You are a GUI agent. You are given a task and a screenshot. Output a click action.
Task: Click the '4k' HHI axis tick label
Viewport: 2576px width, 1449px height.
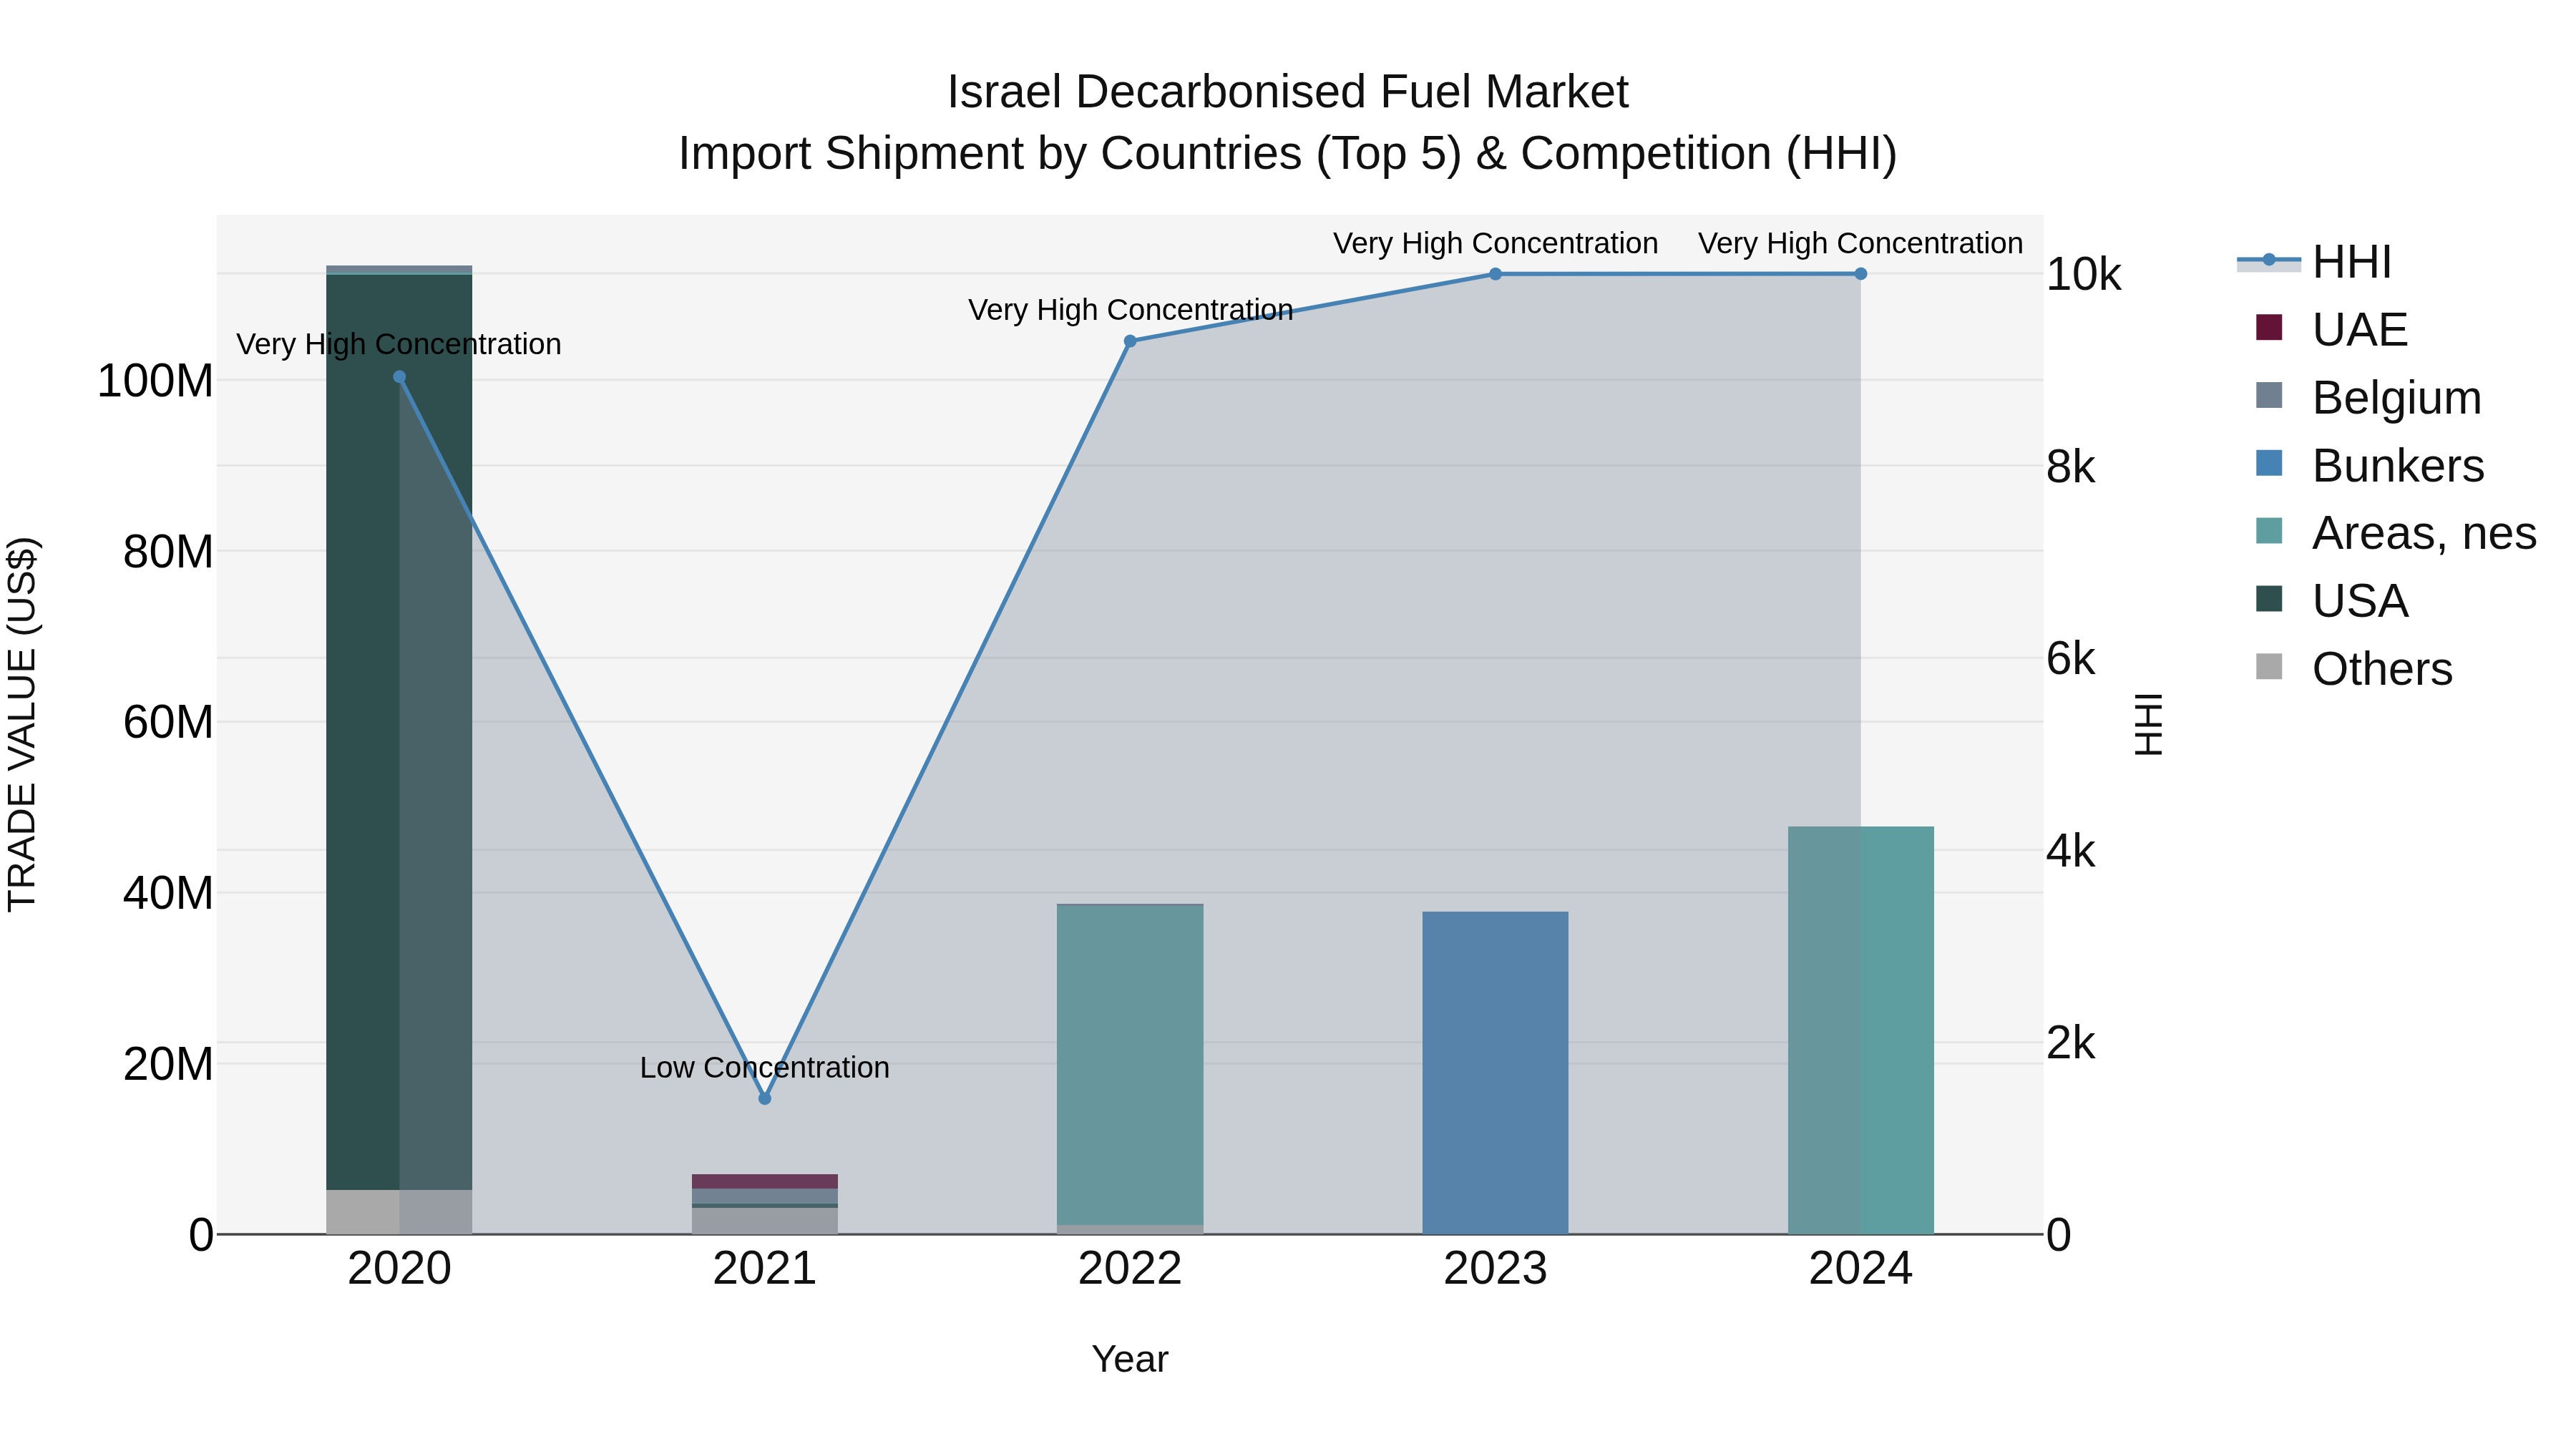click(2071, 851)
